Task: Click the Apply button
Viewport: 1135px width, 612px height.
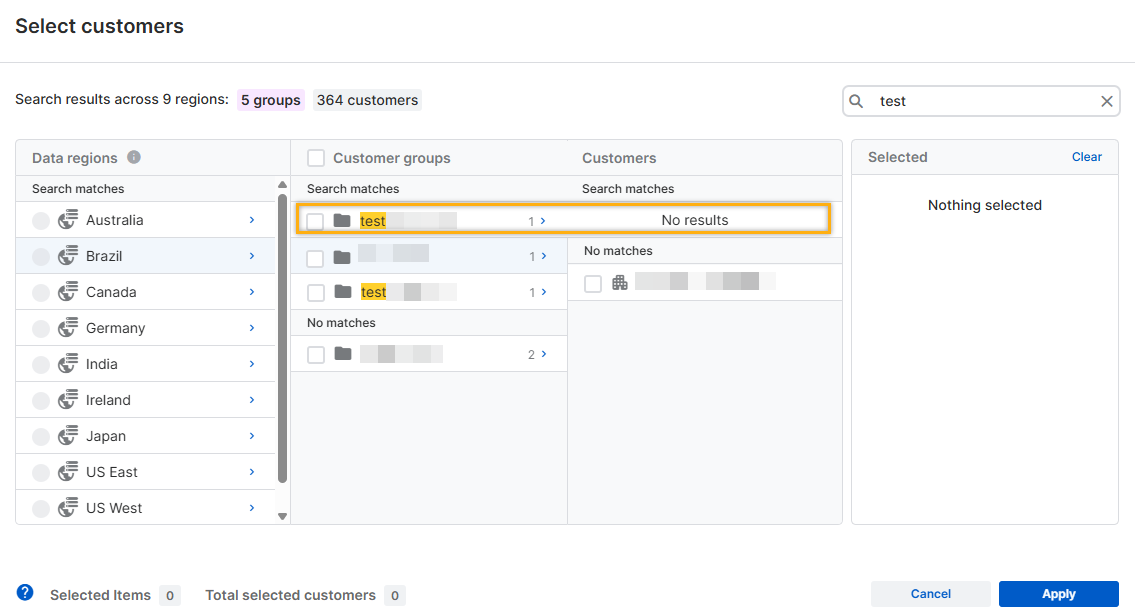Action: pyautogui.click(x=1058, y=594)
